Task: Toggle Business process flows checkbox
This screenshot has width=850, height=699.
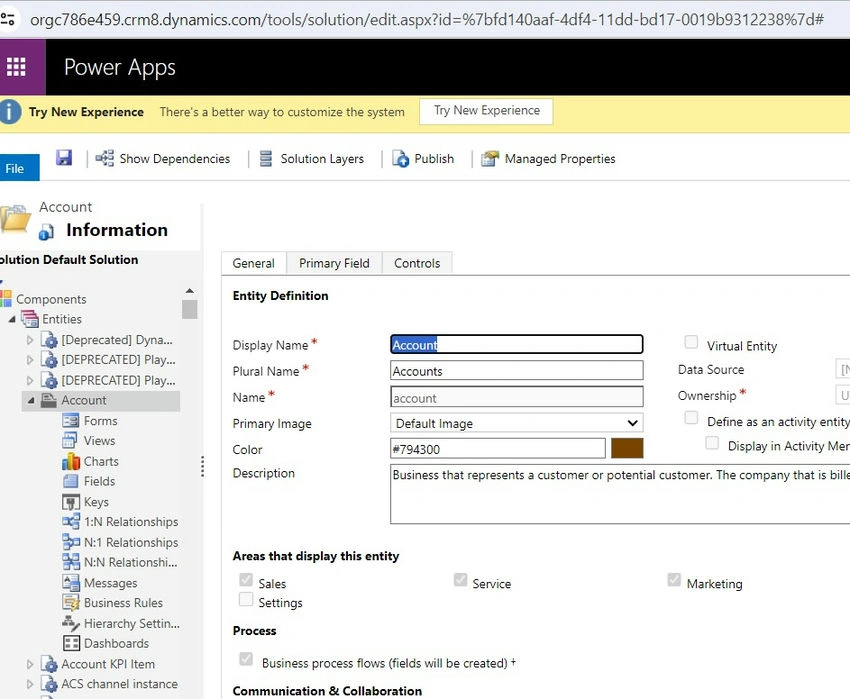Action: click(x=246, y=659)
